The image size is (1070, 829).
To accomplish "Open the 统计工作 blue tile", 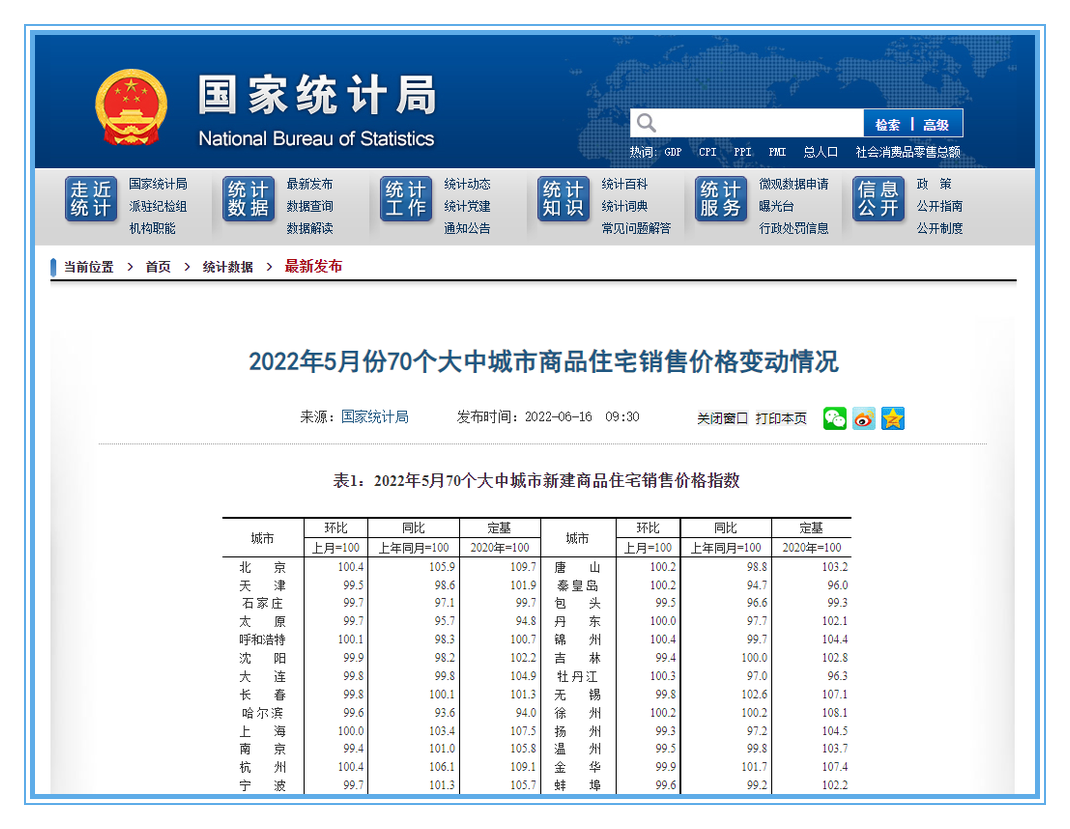I will tap(406, 199).
